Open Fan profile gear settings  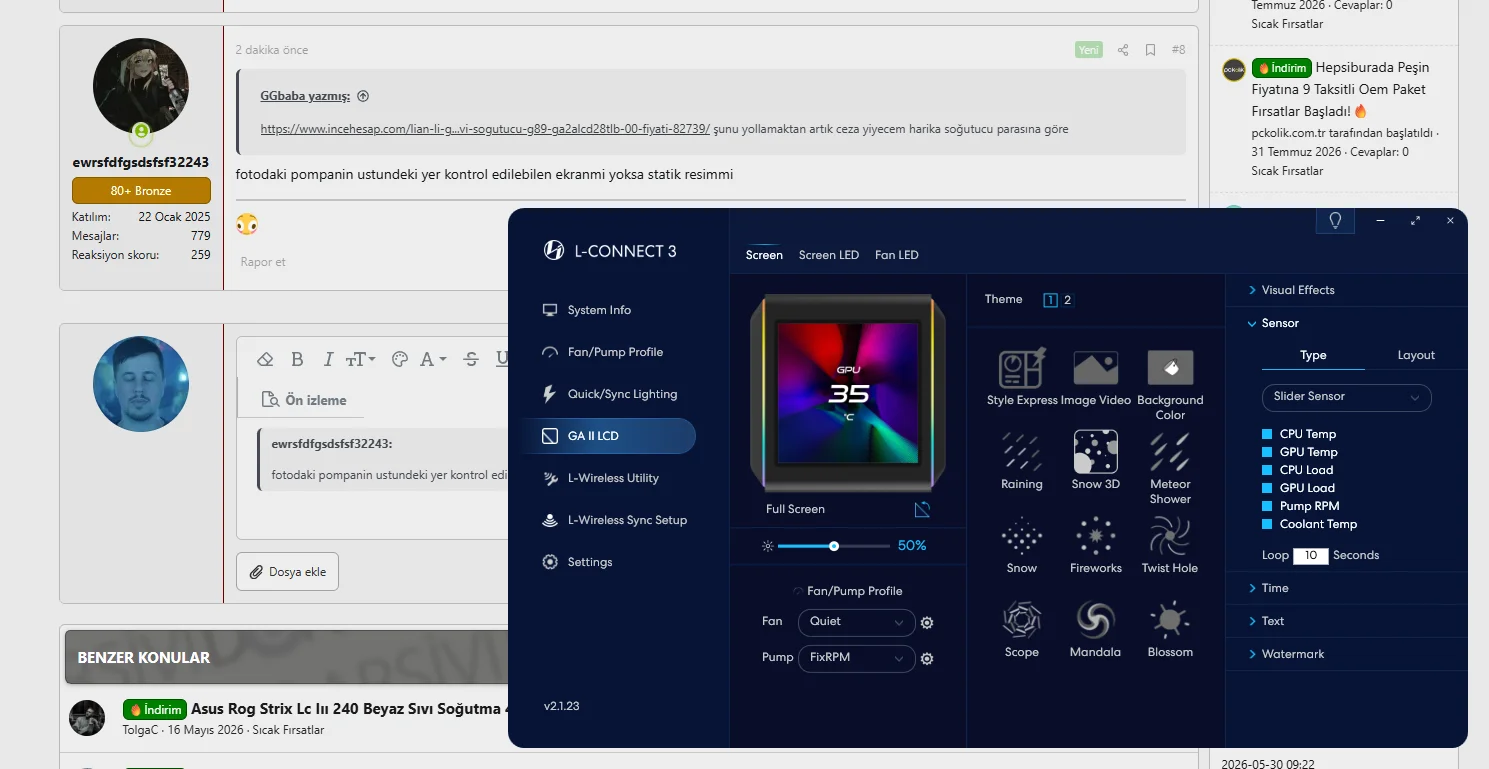pyautogui.click(x=927, y=623)
